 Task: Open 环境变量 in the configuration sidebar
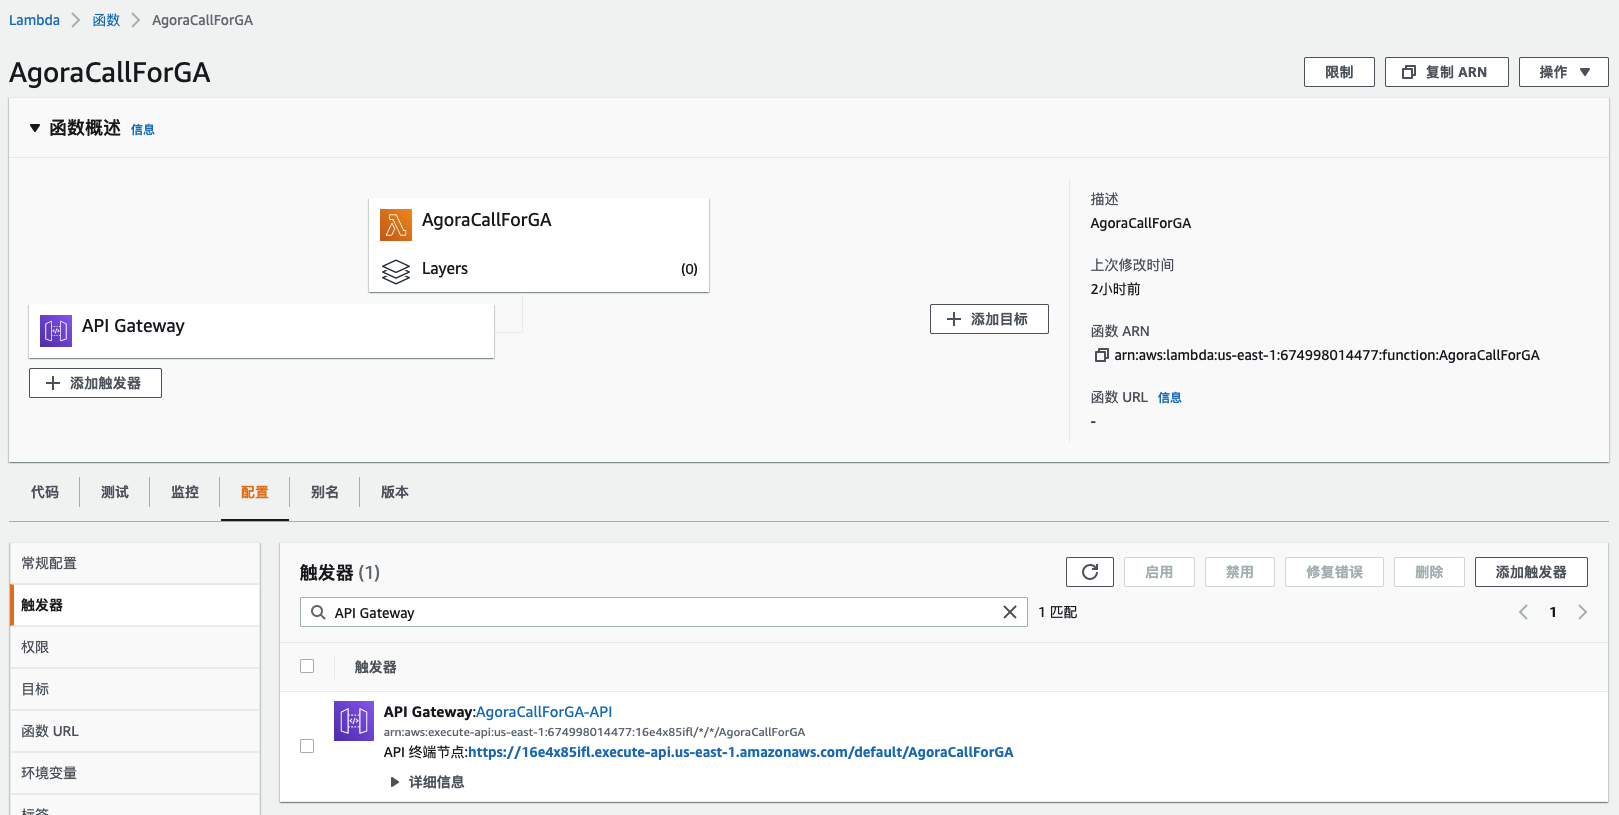pos(135,773)
